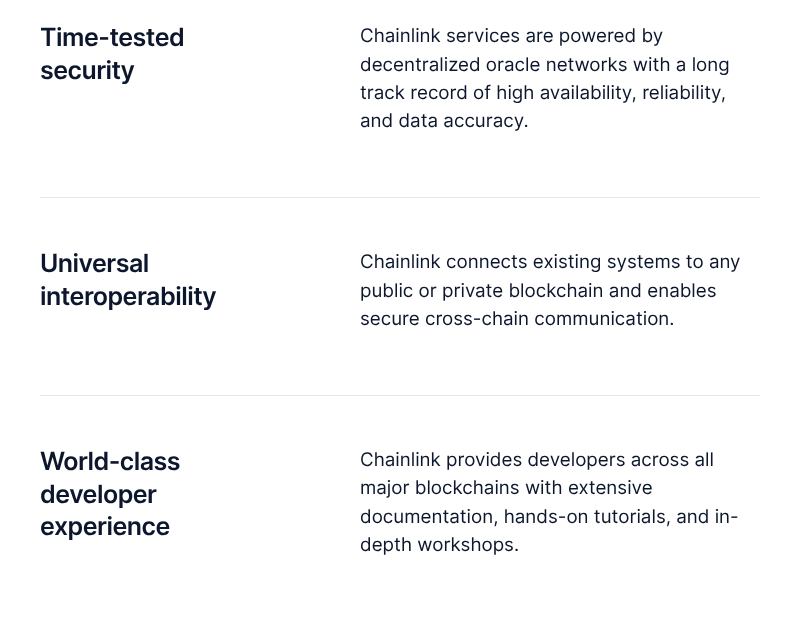Click the word "experience" in the third heading
Viewport: 802px width, 617px height.
(x=105, y=527)
